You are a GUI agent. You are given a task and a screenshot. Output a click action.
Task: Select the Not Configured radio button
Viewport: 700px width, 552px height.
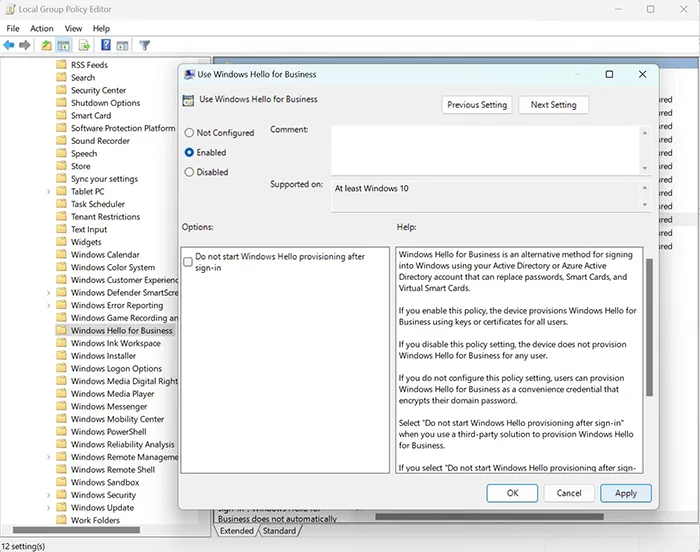(x=189, y=133)
